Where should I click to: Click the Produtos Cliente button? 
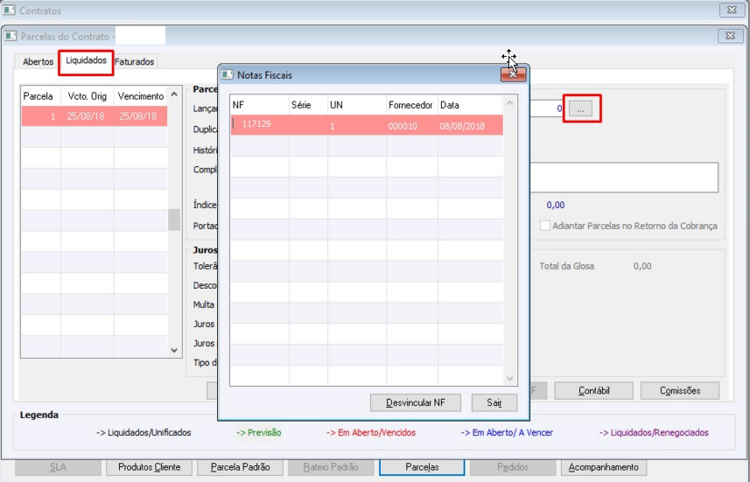[149, 467]
